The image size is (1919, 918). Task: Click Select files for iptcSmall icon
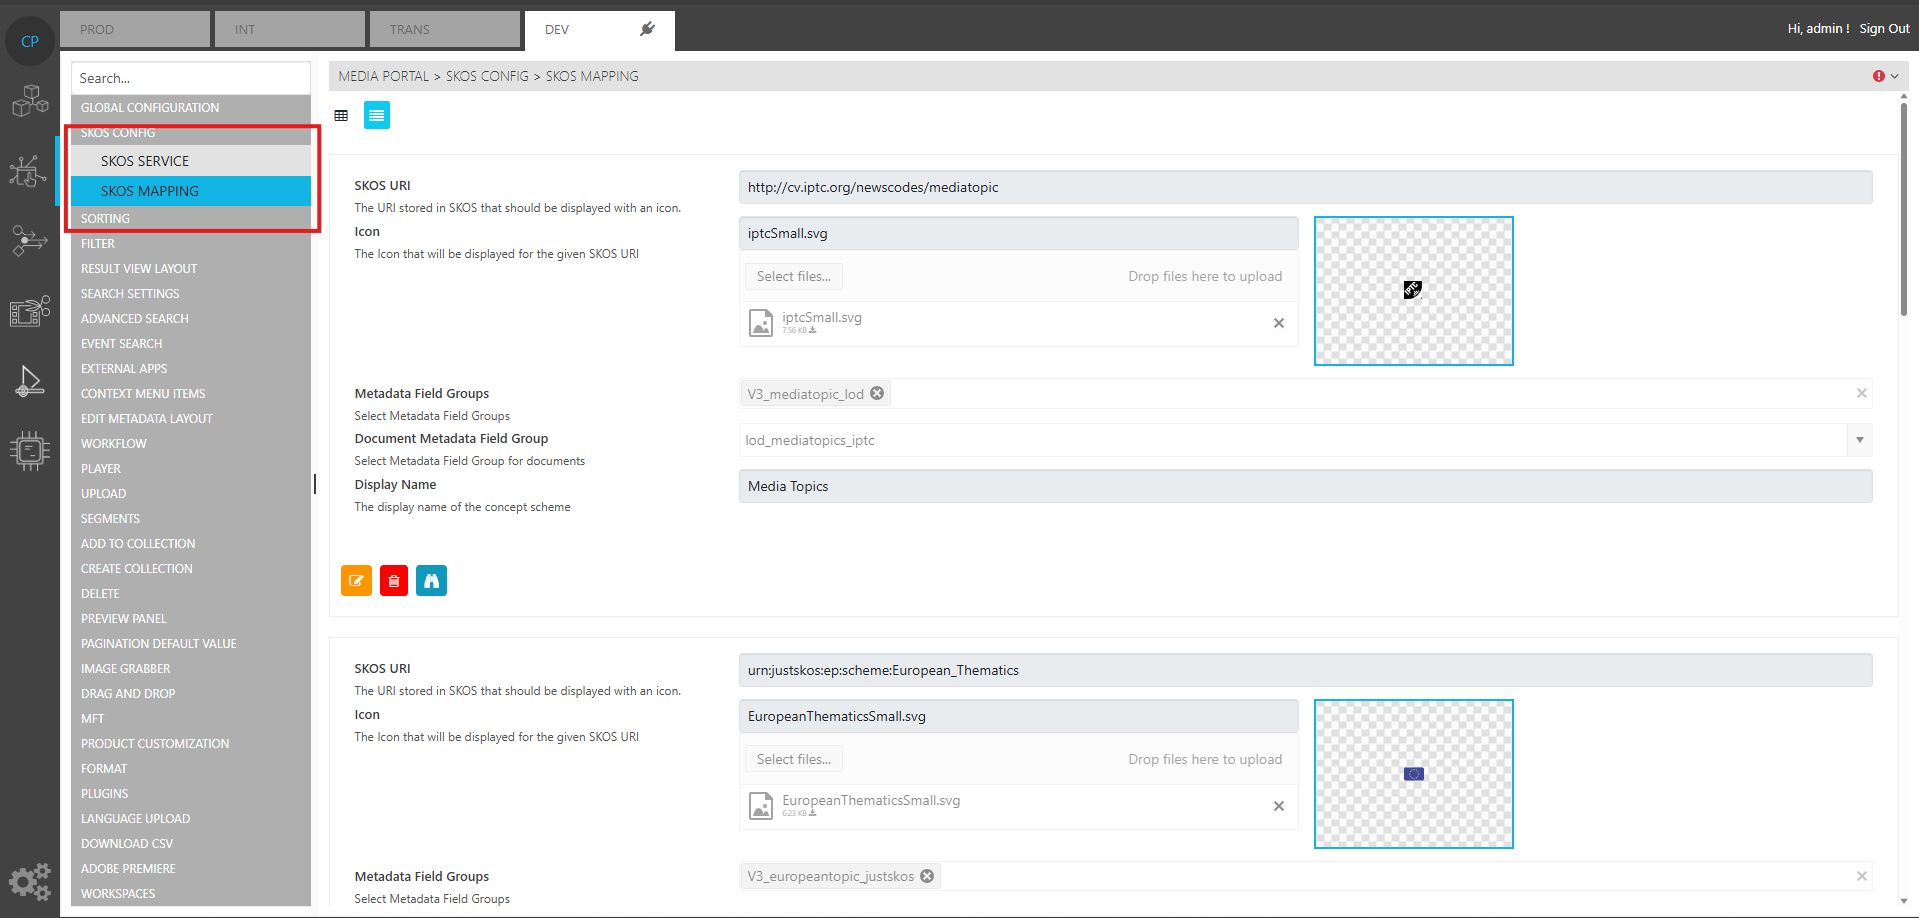(x=793, y=276)
